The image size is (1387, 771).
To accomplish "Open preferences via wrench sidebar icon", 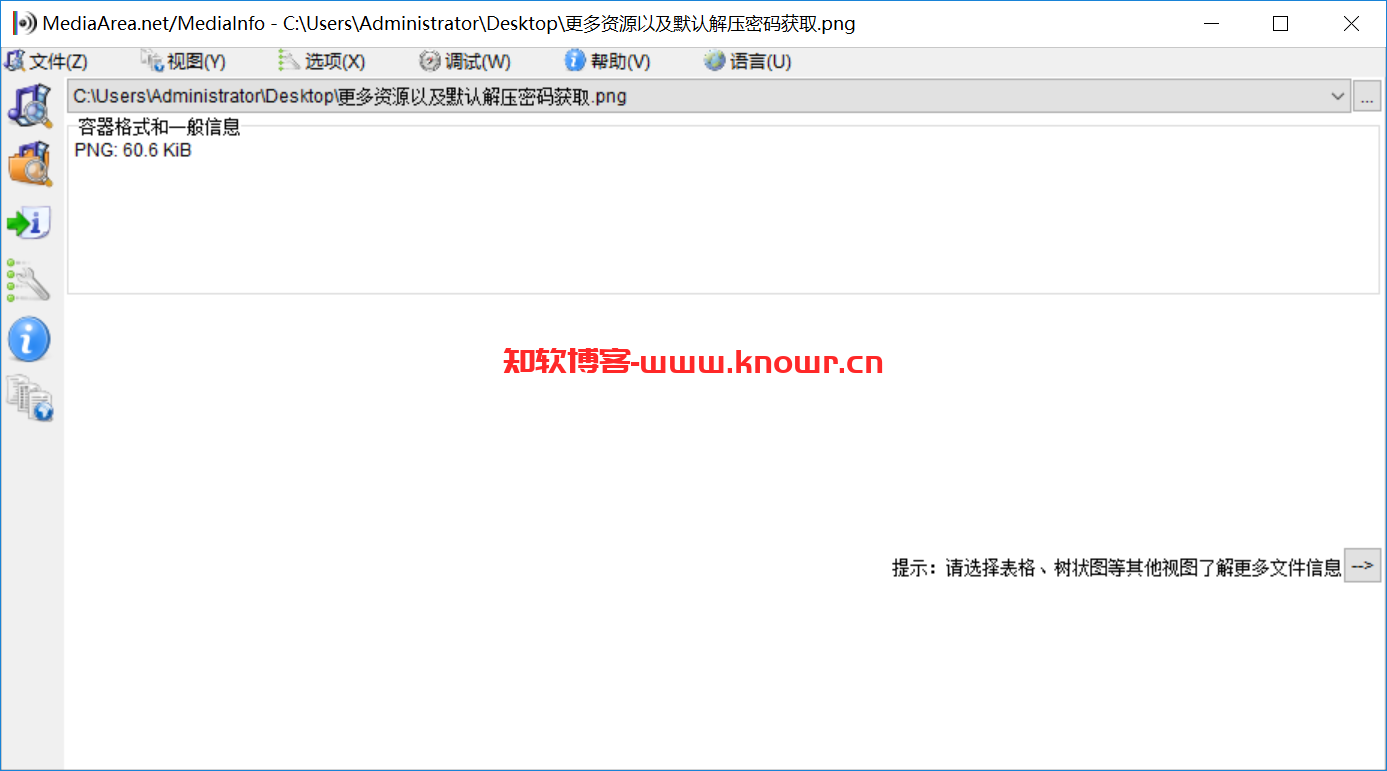I will (x=29, y=282).
